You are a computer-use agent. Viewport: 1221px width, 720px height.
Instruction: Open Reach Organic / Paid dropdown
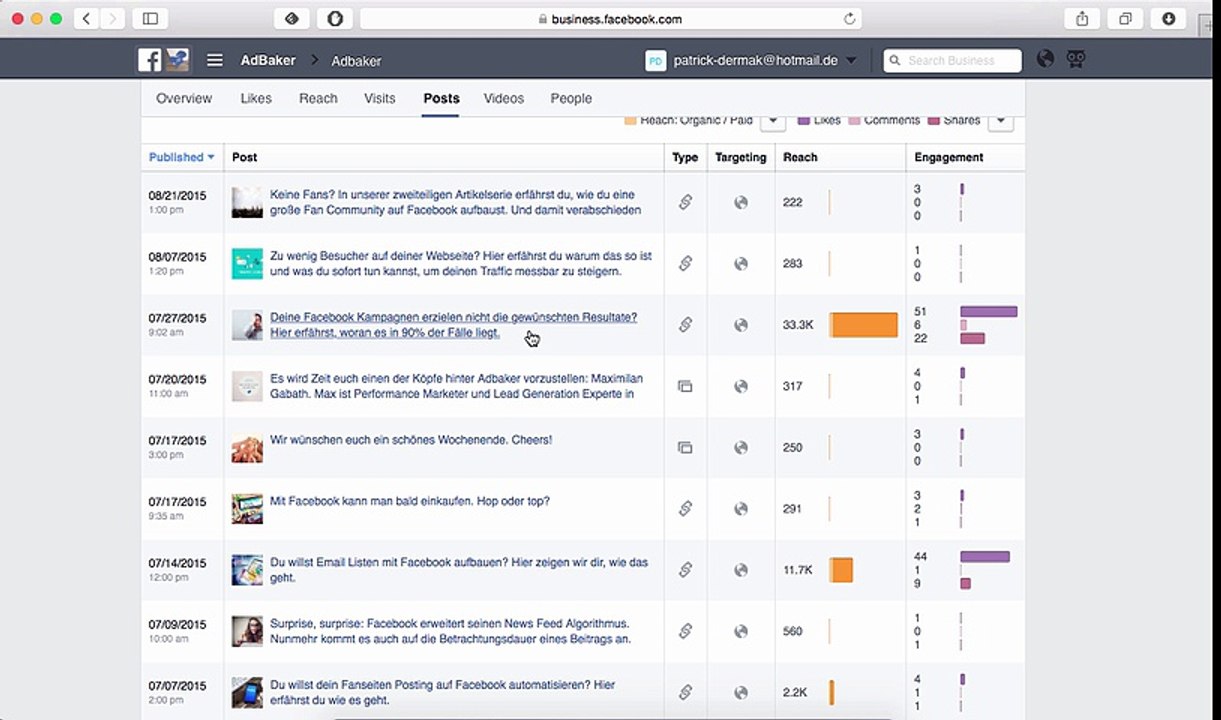click(772, 121)
